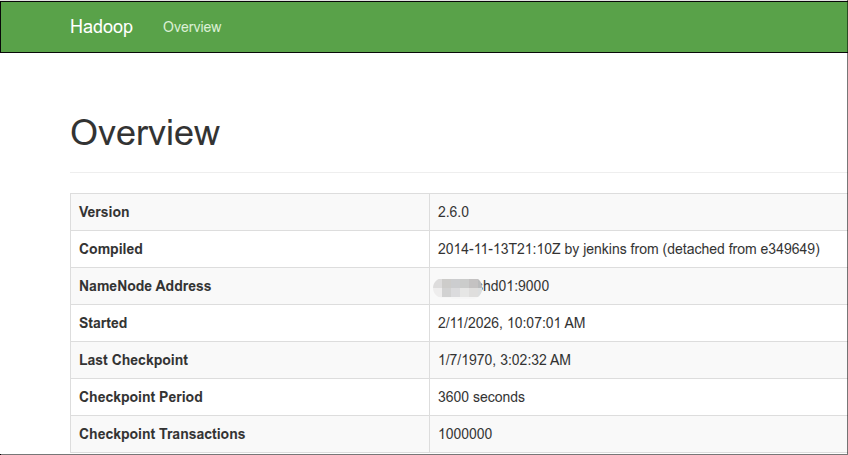Select the NameNode Address label

pos(145,286)
